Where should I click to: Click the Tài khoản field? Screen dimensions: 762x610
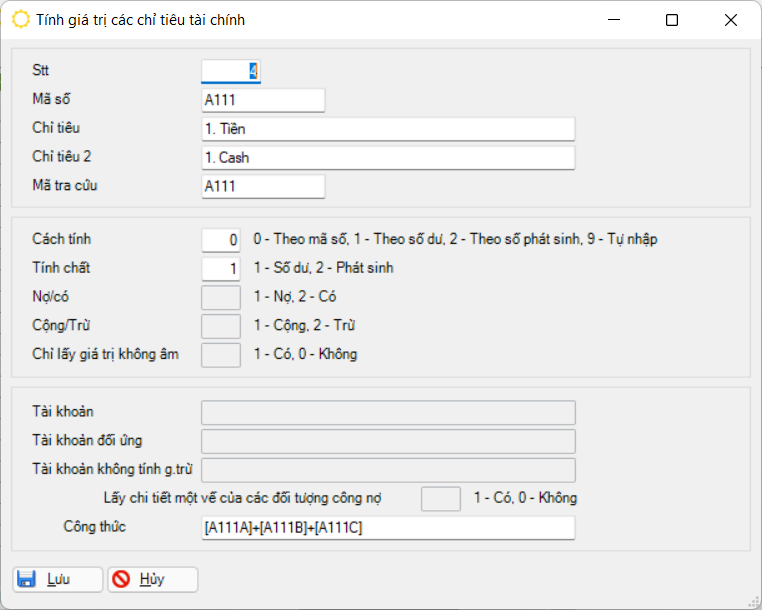pyautogui.click(x=388, y=413)
